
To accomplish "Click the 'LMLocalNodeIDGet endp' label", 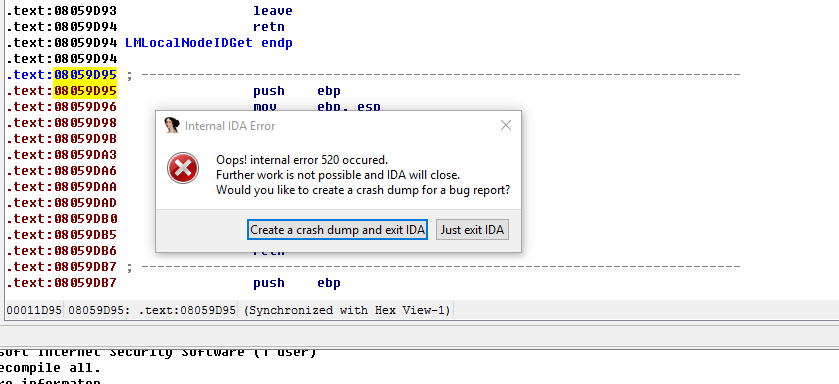I will (209, 43).
